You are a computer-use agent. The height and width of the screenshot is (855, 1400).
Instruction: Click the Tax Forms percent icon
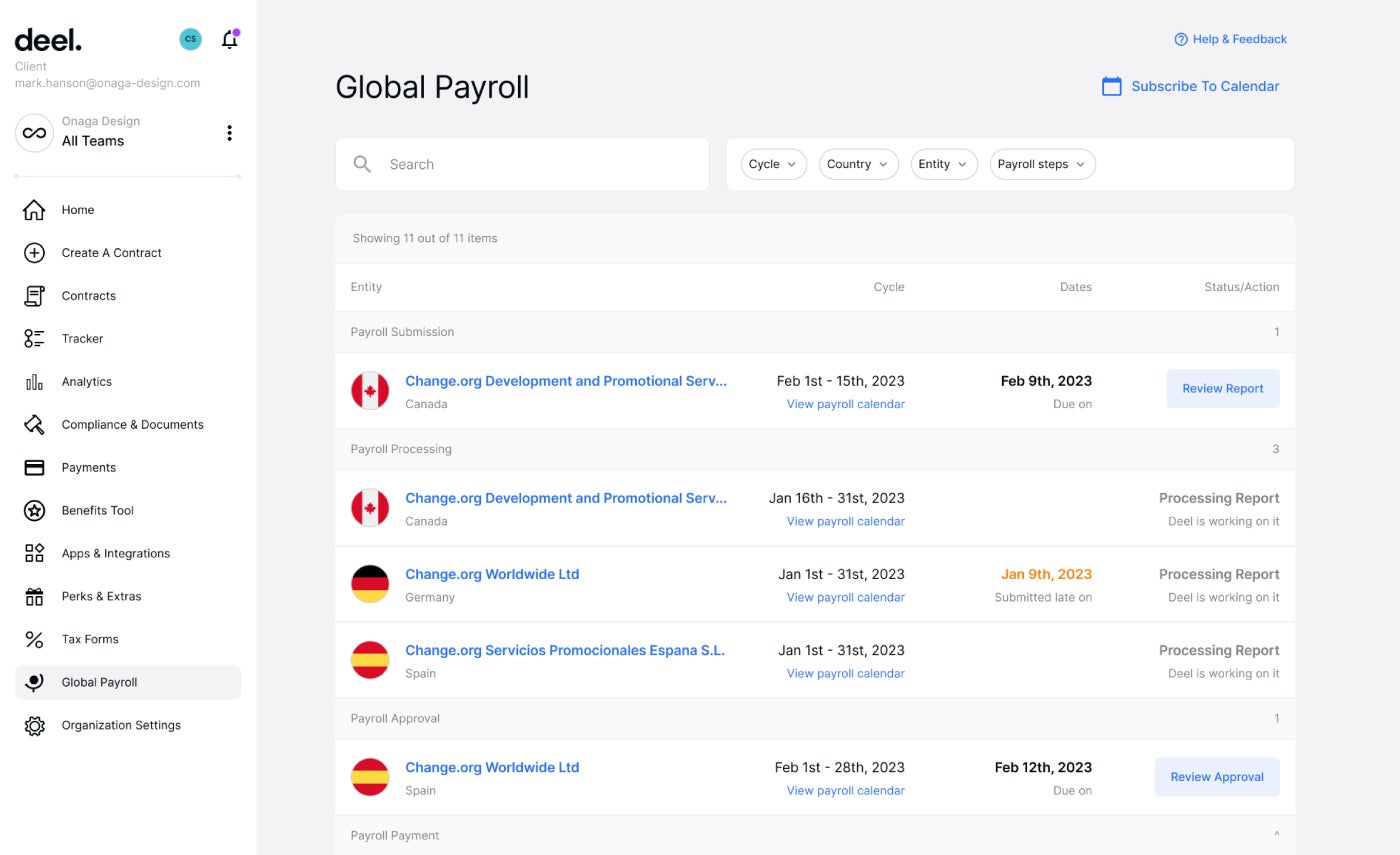pyautogui.click(x=34, y=640)
